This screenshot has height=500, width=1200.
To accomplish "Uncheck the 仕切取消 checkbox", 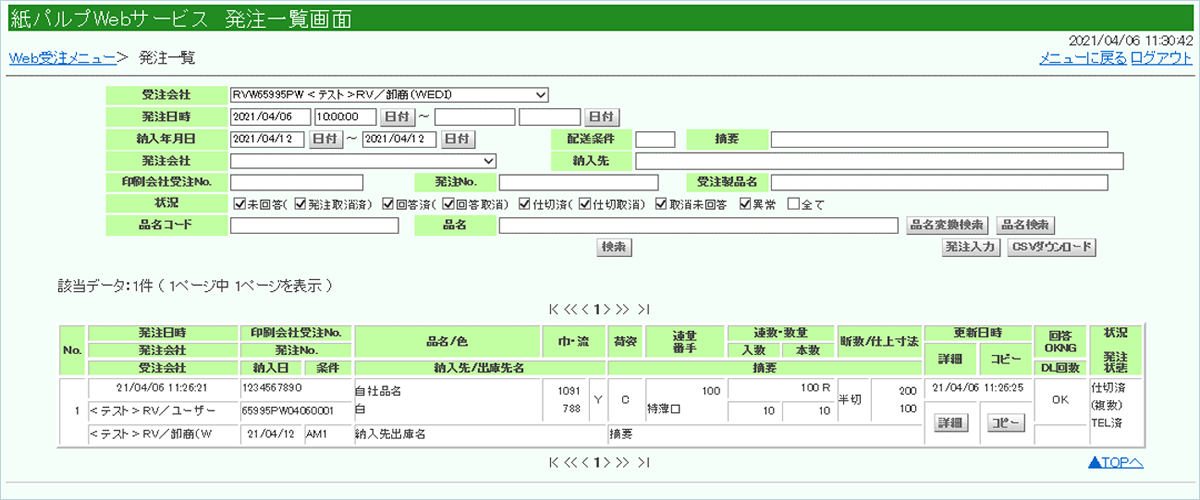I will click(586, 205).
